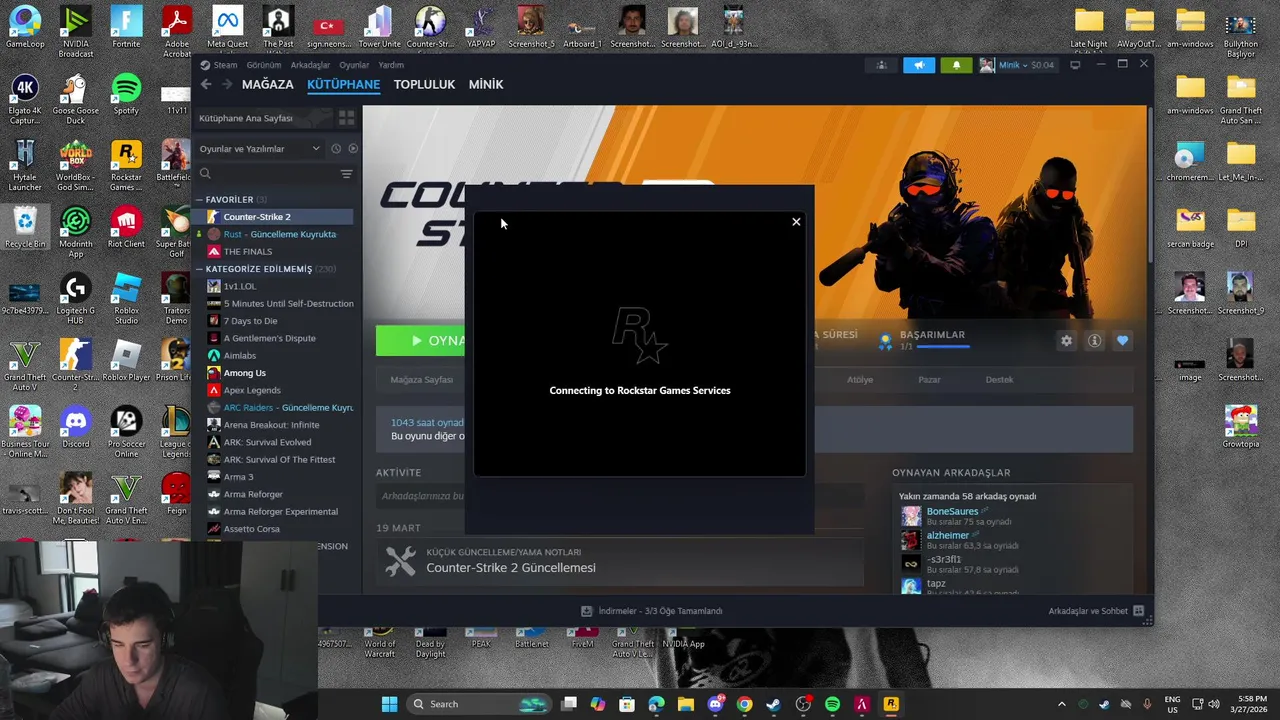Screen dimensions: 1280x720
Task: Click the blue announcements megaphone icon
Action: click(919, 65)
